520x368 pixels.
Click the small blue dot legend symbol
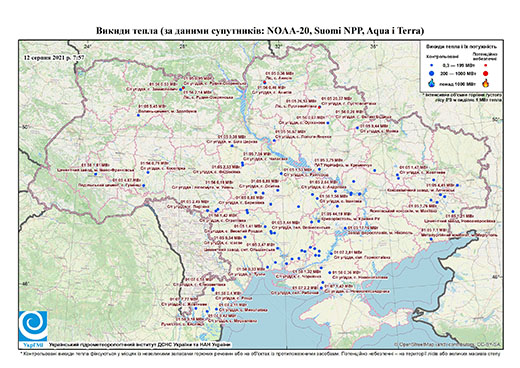tap(432, 66)
